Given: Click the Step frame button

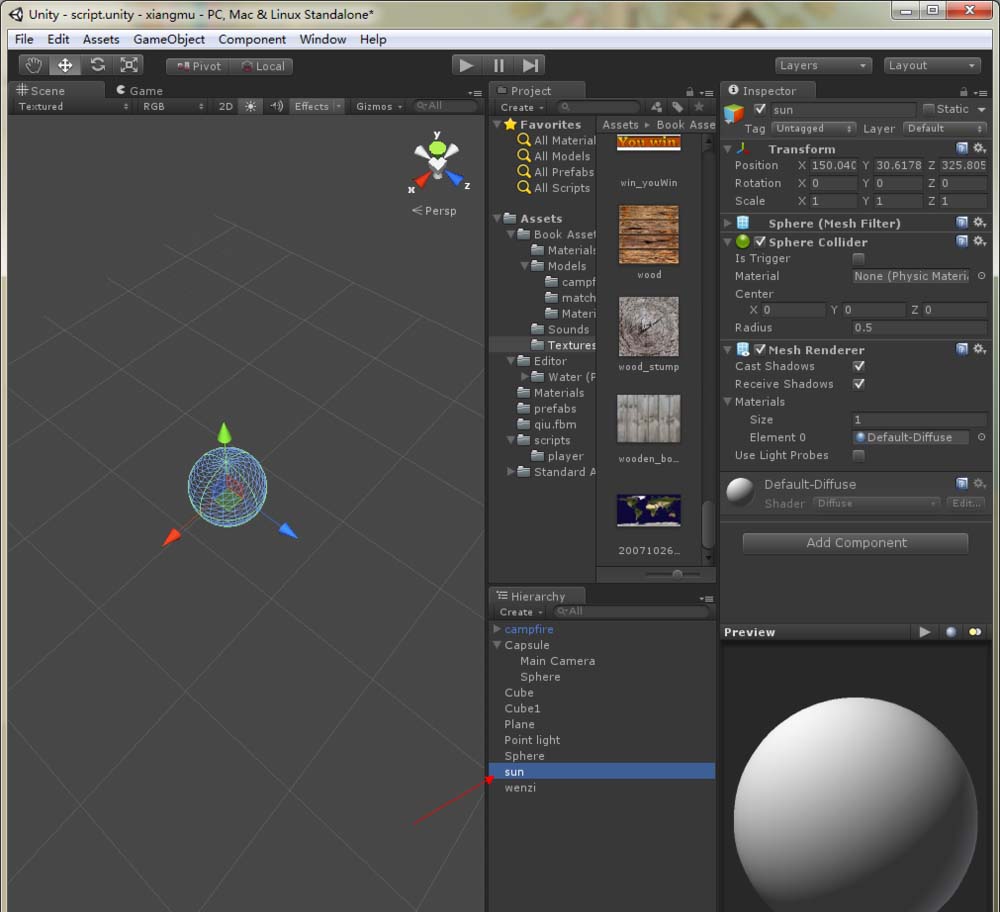Looking at the screenshot, I should click(x=531, y=65).
